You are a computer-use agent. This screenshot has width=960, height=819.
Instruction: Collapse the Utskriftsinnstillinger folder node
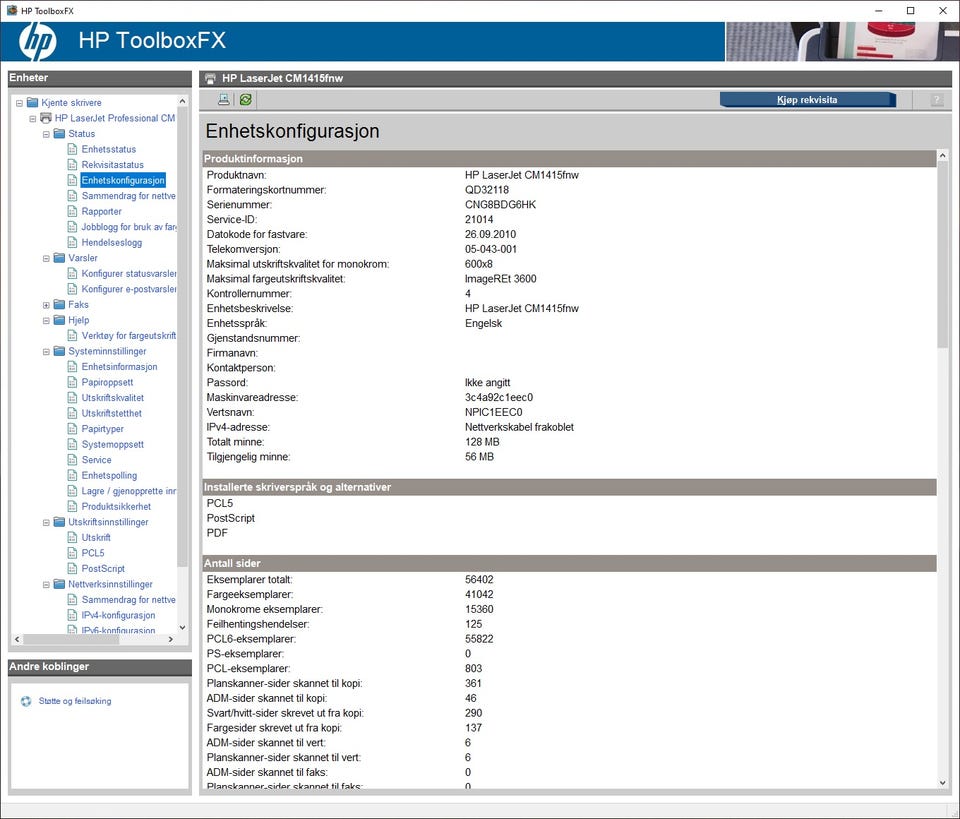pos(46,522)
